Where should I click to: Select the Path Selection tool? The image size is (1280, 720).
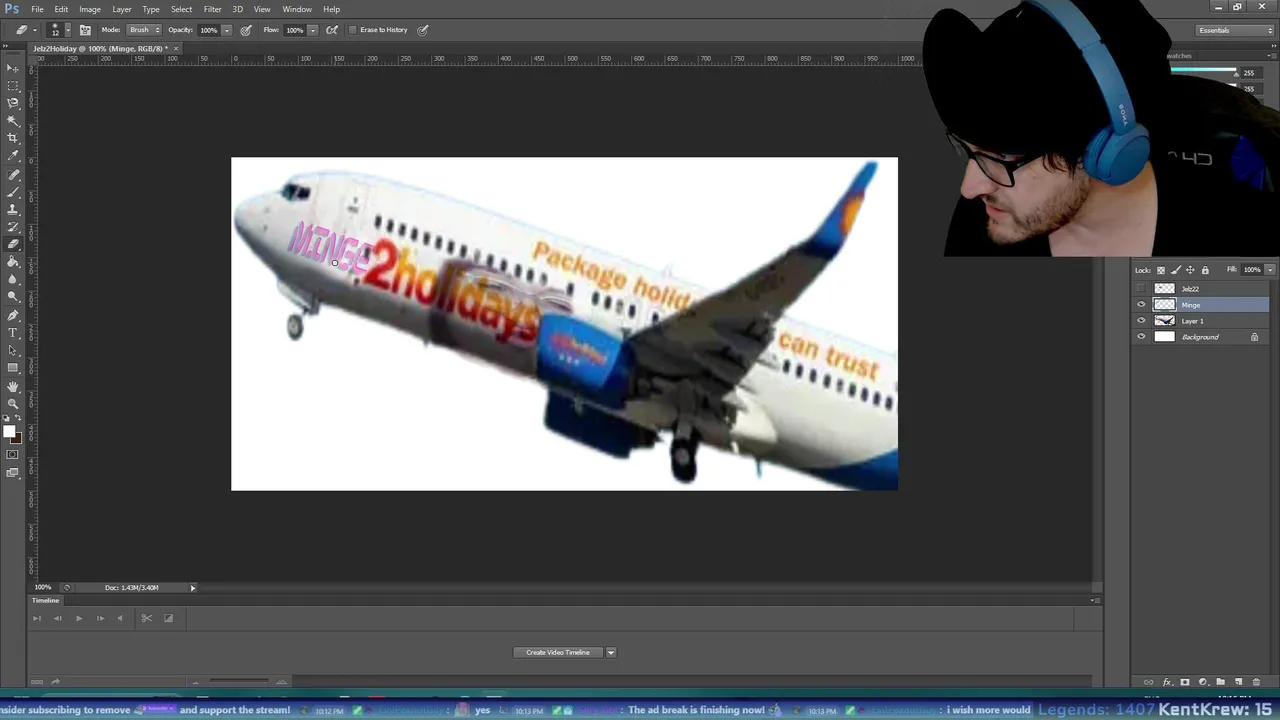(13, 350)
